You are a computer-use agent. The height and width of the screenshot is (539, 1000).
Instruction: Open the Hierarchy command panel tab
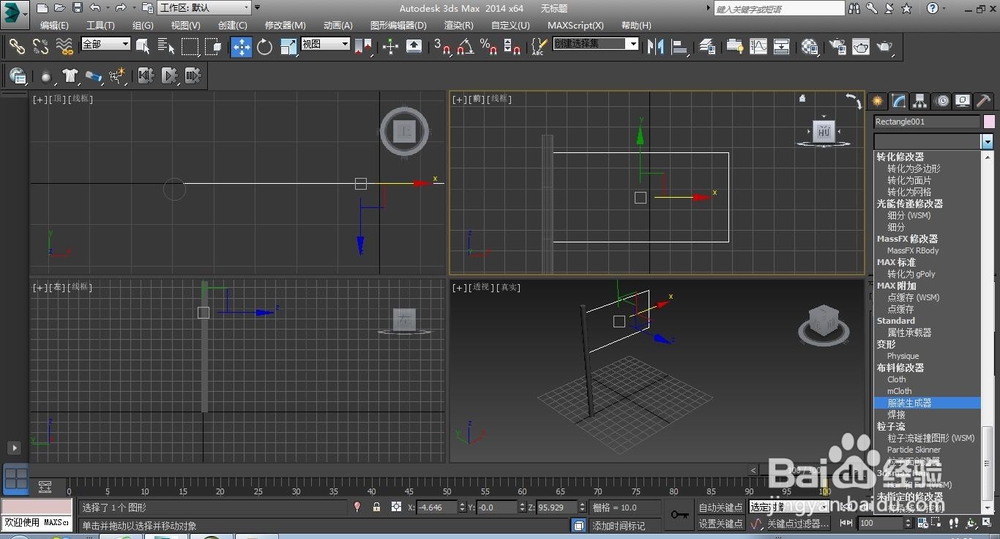point(920,101)
